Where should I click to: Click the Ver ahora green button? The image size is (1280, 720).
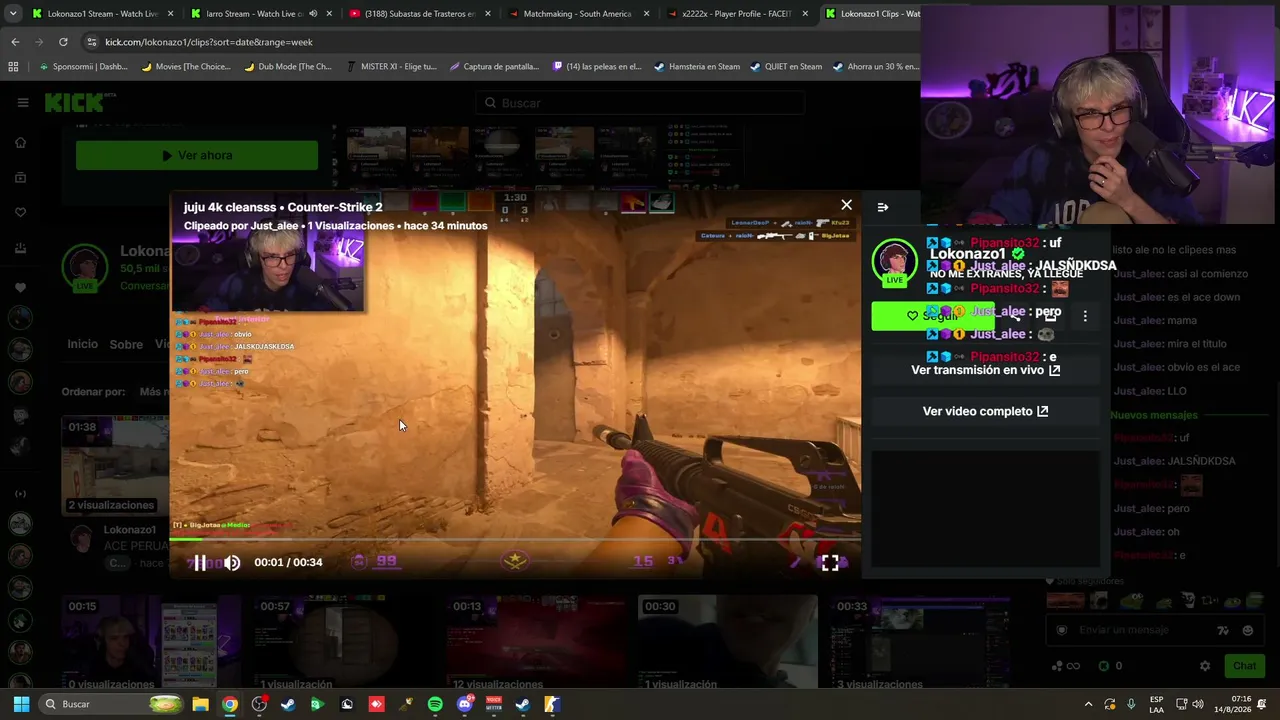(x=197, y=155)
